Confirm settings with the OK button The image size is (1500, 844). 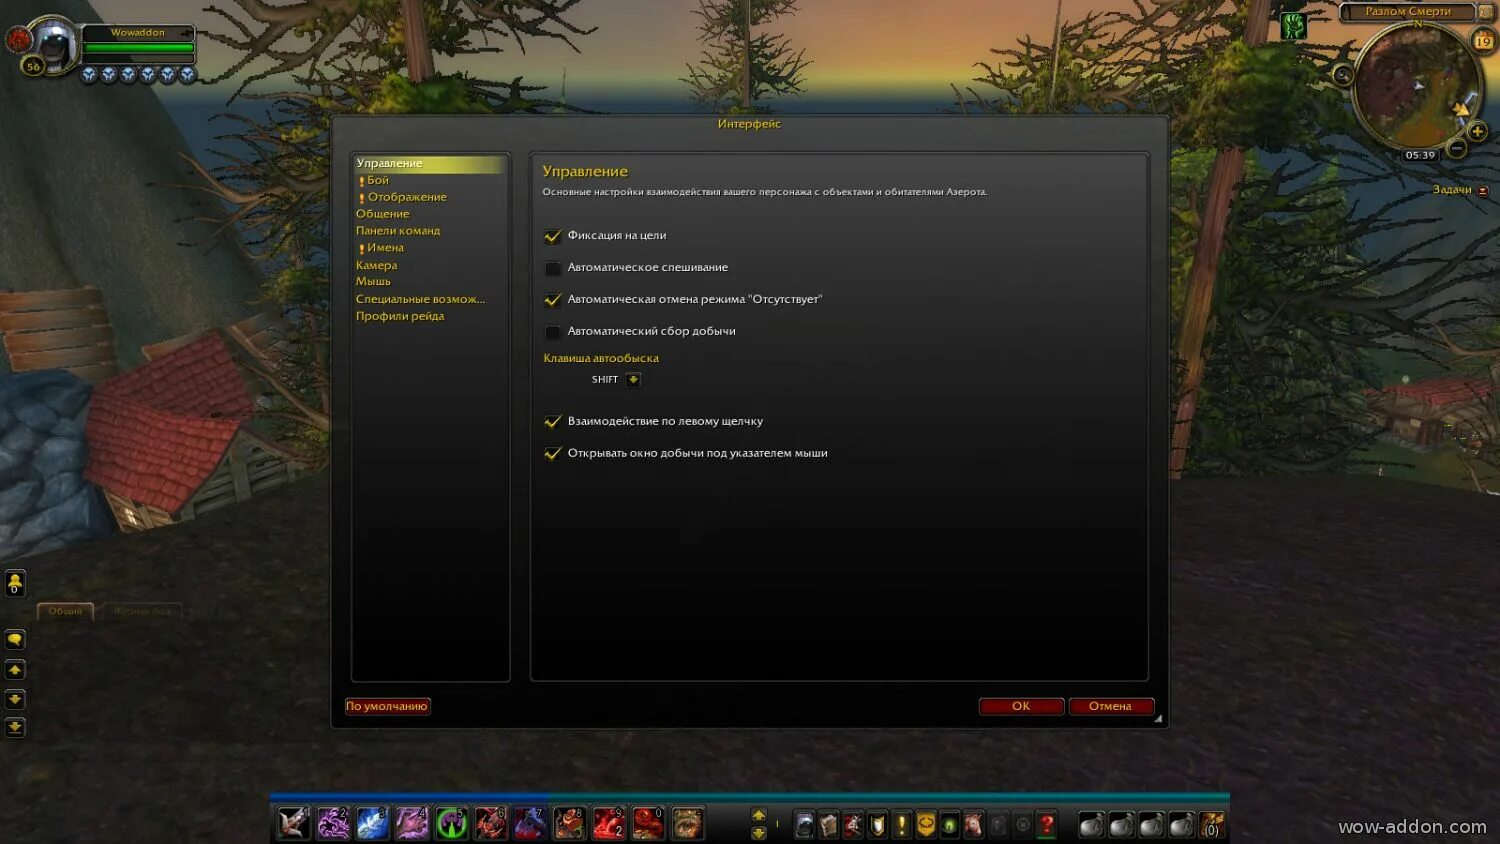point(1021,706)
